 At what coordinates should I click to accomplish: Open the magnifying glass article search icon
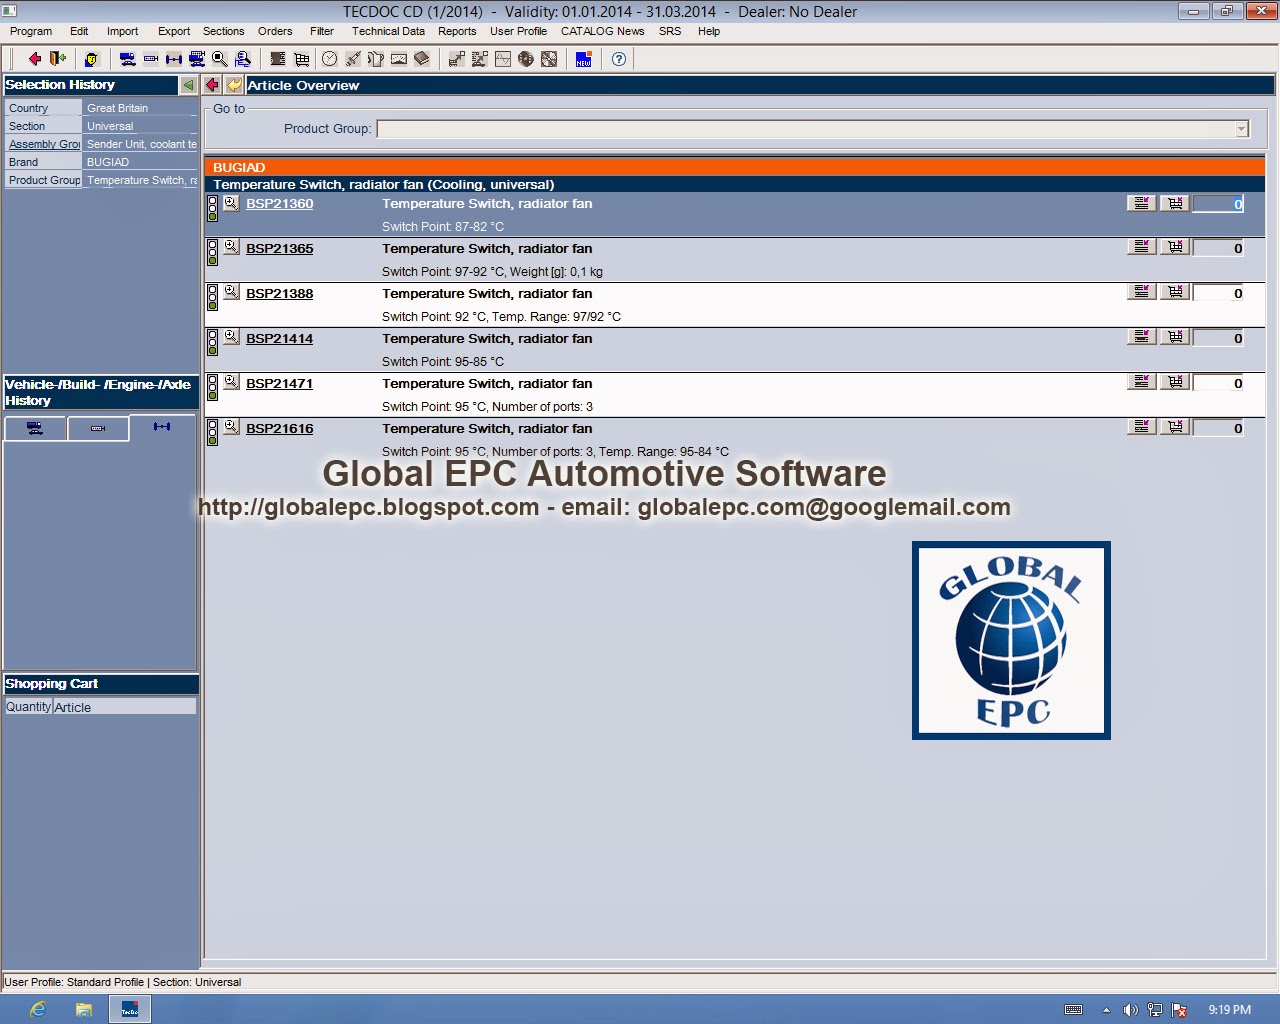point(218,59)
